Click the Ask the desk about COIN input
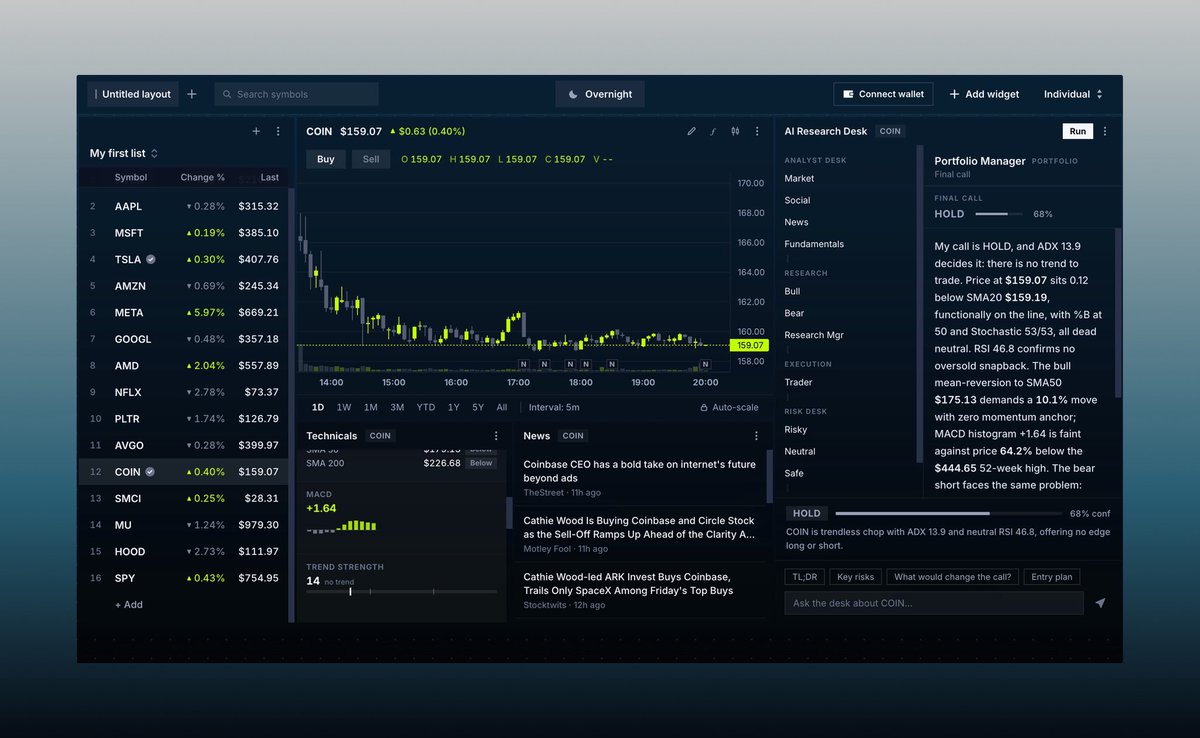This screenshot has height=738, width=1200. click(x=934, y=603)
